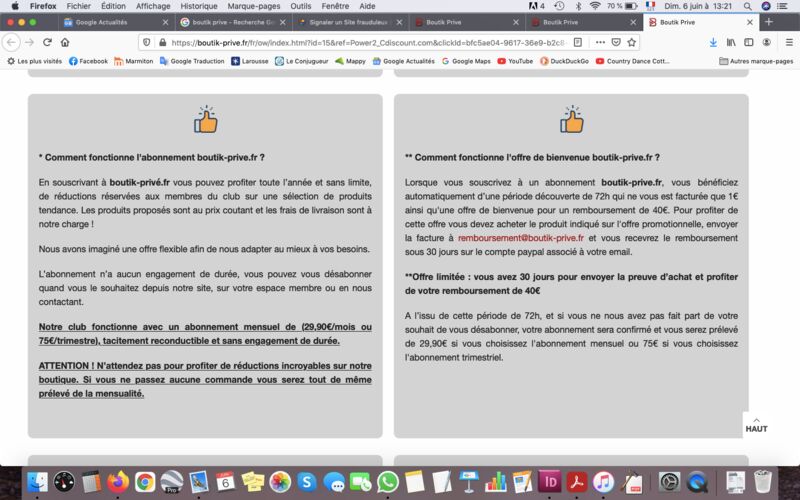The width and height of the screenshot is (800, 500).
Task: Open the Firefox account icon
Action: (x=766, y=42)
